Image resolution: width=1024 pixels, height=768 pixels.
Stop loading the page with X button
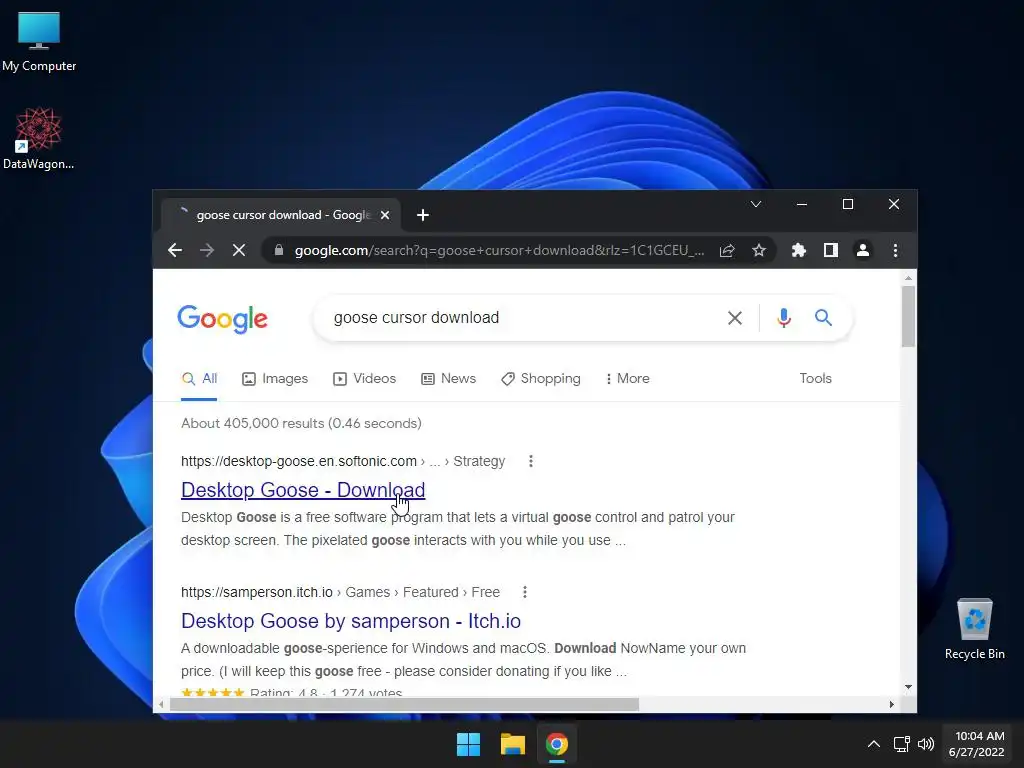[239, 250]
